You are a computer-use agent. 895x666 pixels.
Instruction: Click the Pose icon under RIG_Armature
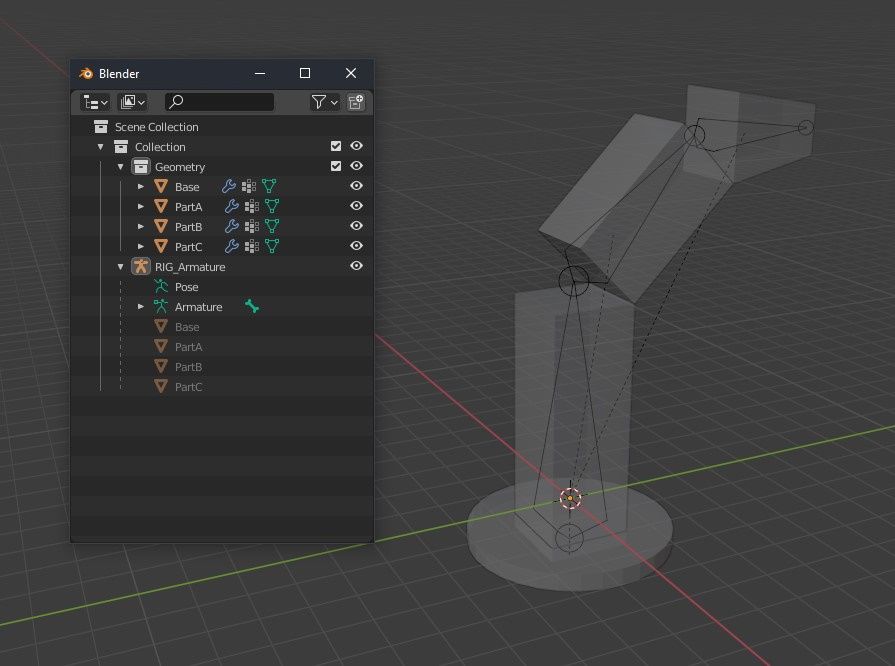coord(161,286)
